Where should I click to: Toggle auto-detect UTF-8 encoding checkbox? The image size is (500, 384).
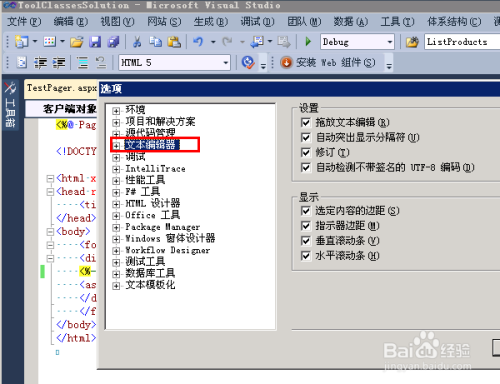pyautogui.click(x=306, y=167)
